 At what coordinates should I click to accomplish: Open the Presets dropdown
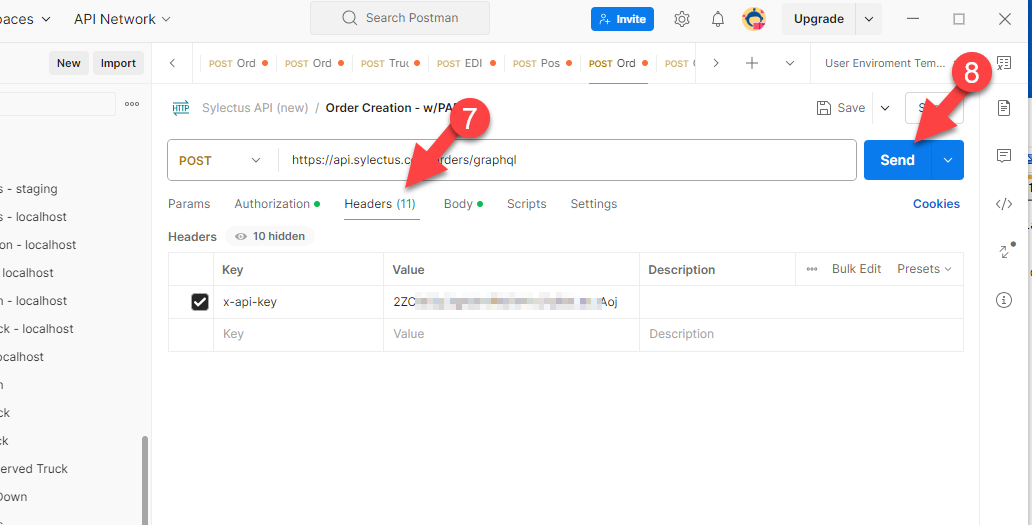(x=924, y=269)
